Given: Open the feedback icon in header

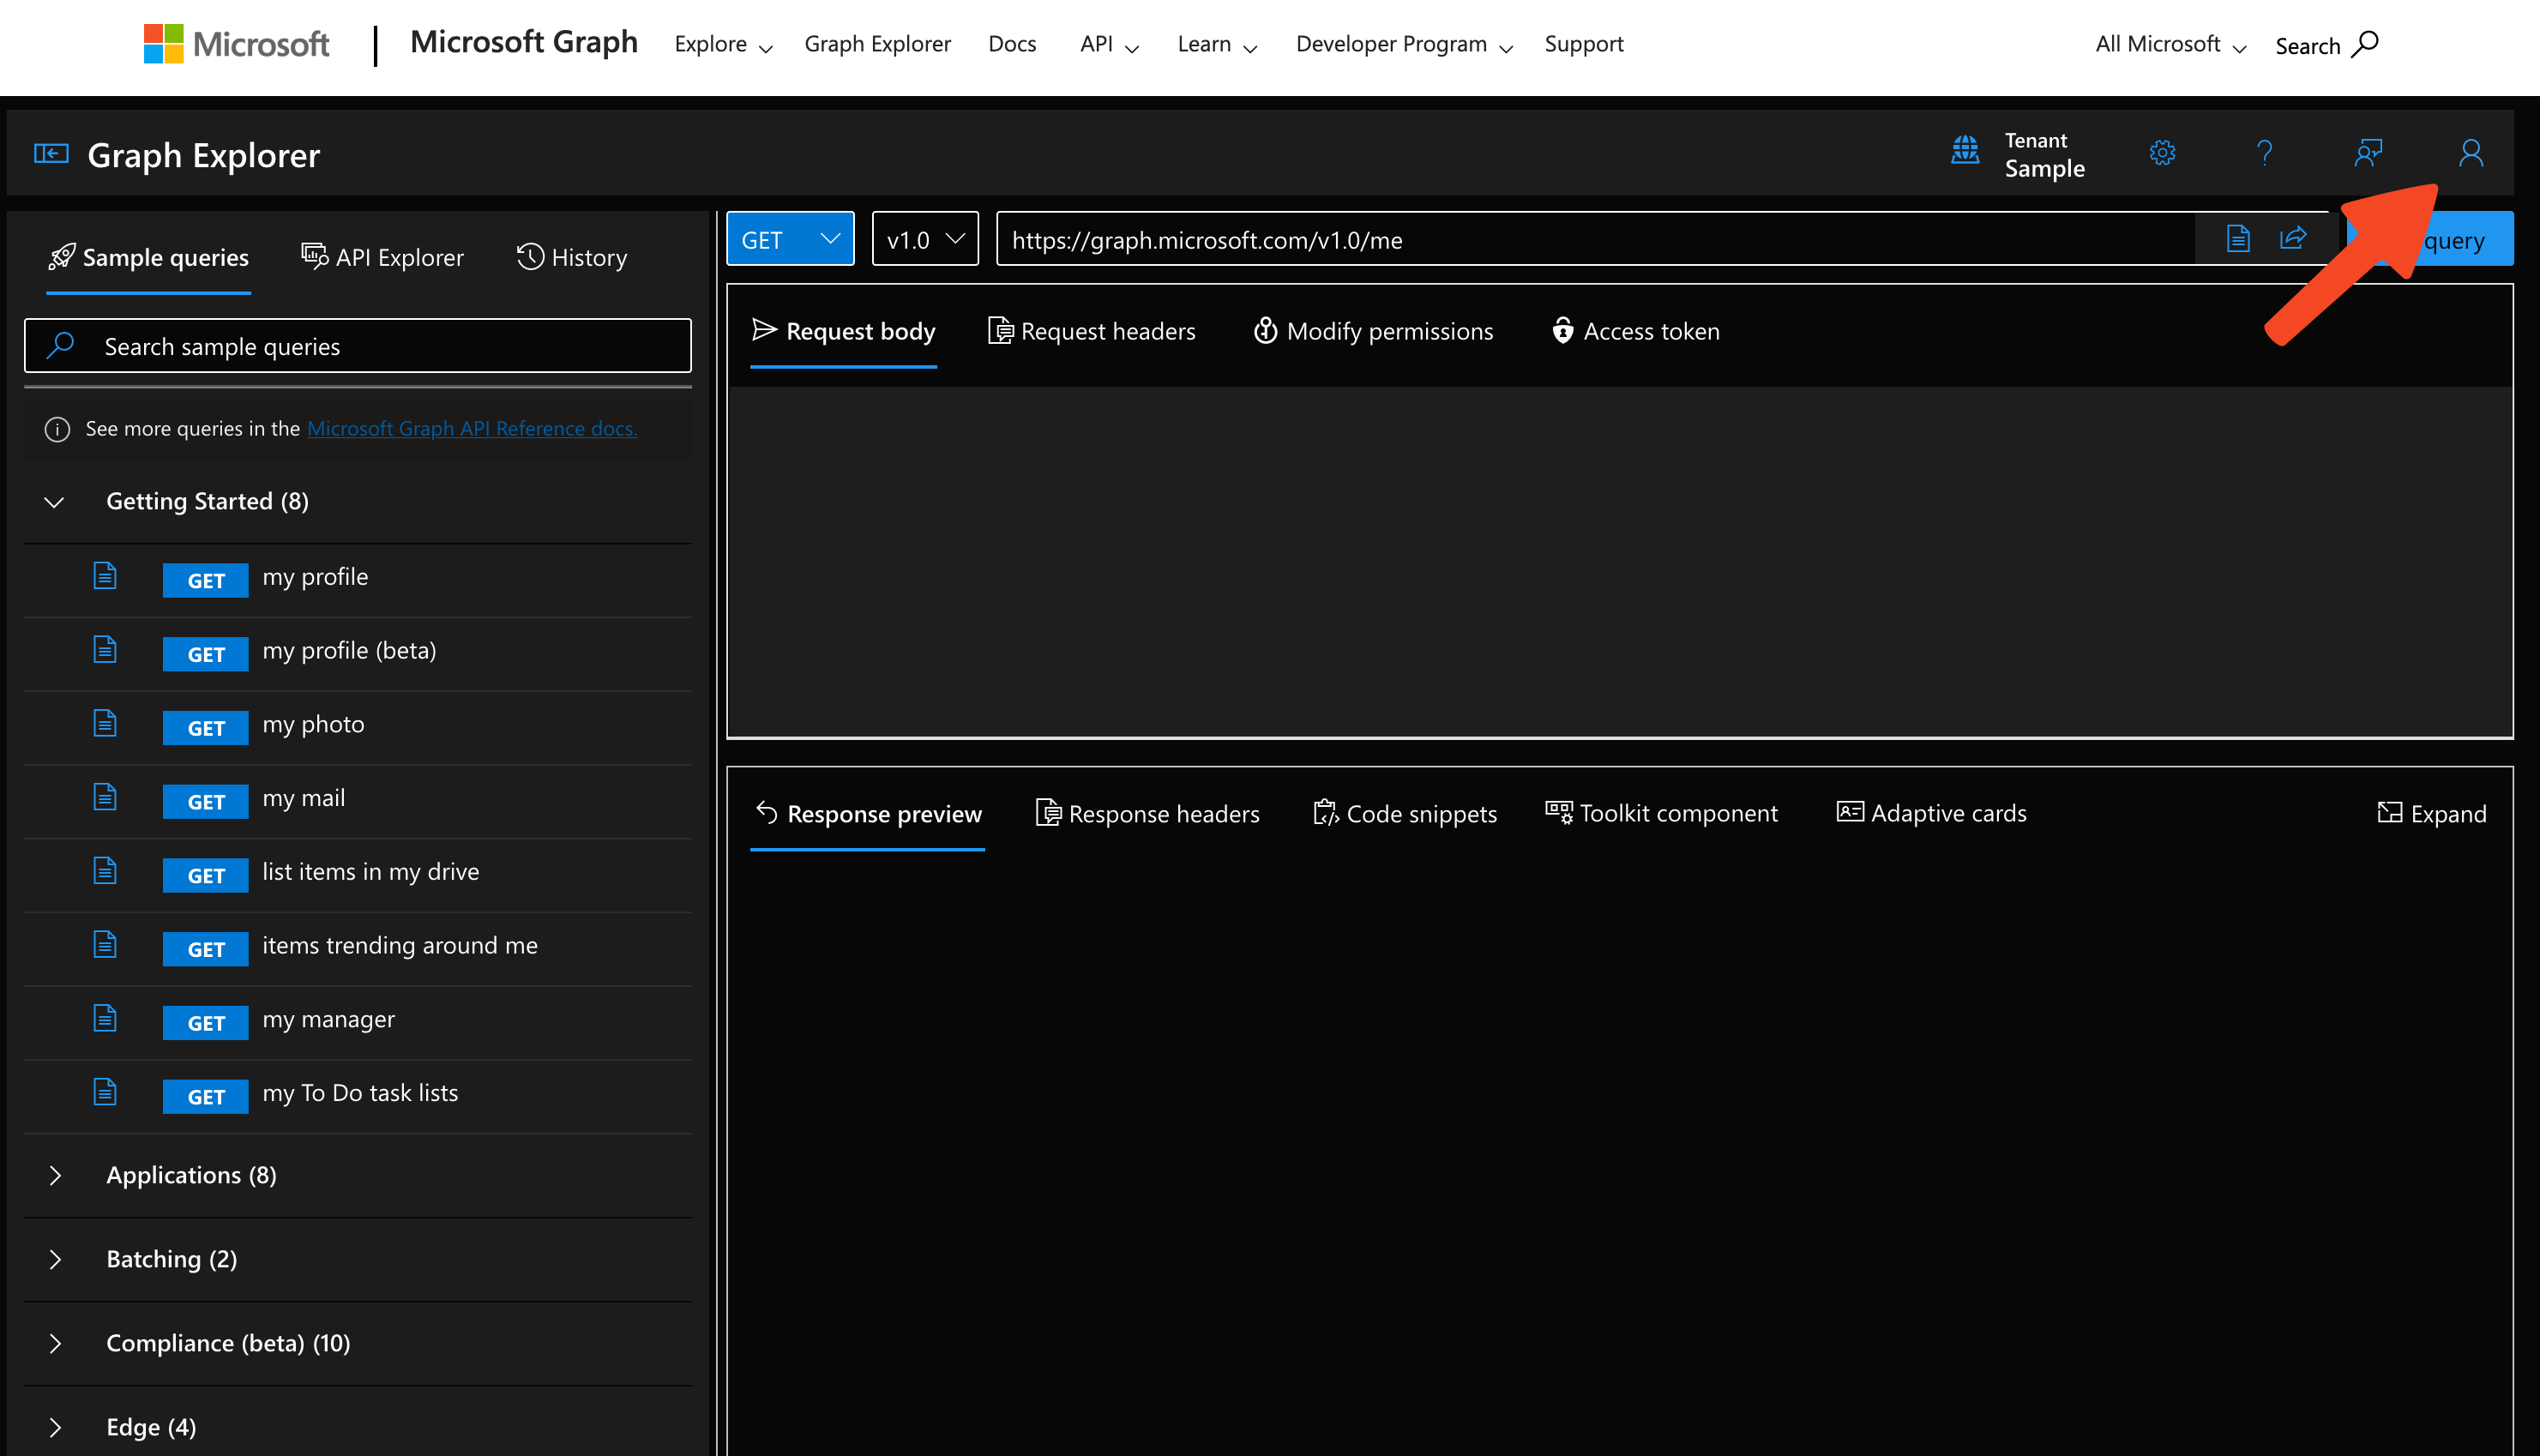Looking at the screenshot, I should pos(2368,153).
